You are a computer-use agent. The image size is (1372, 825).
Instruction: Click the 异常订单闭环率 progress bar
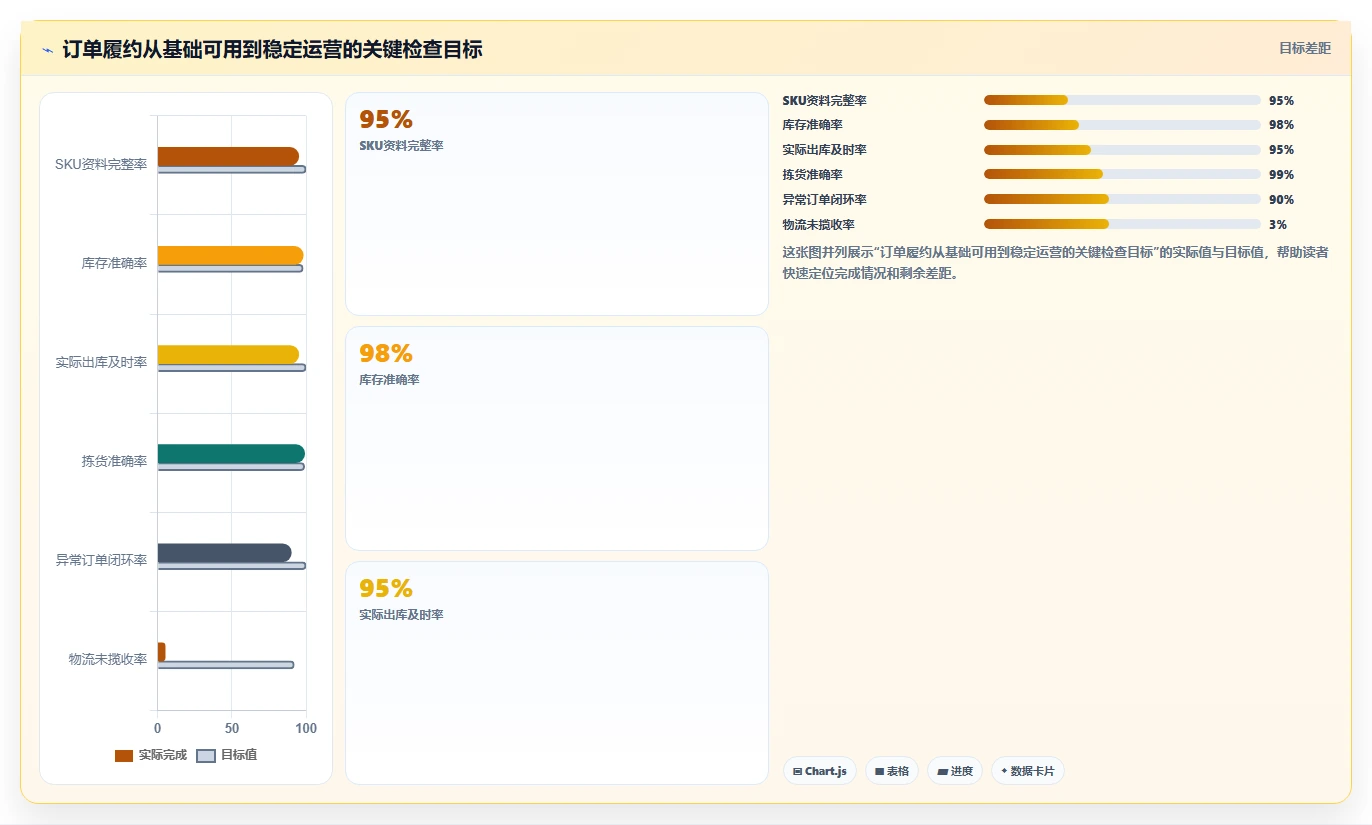(1122, 199)
